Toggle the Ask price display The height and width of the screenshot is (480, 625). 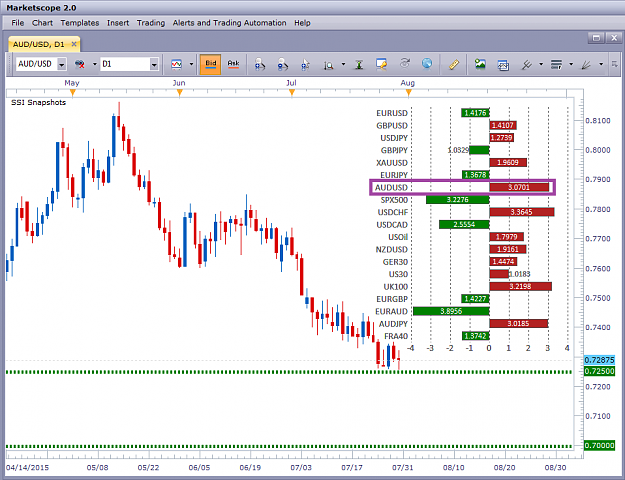(233, 64)
